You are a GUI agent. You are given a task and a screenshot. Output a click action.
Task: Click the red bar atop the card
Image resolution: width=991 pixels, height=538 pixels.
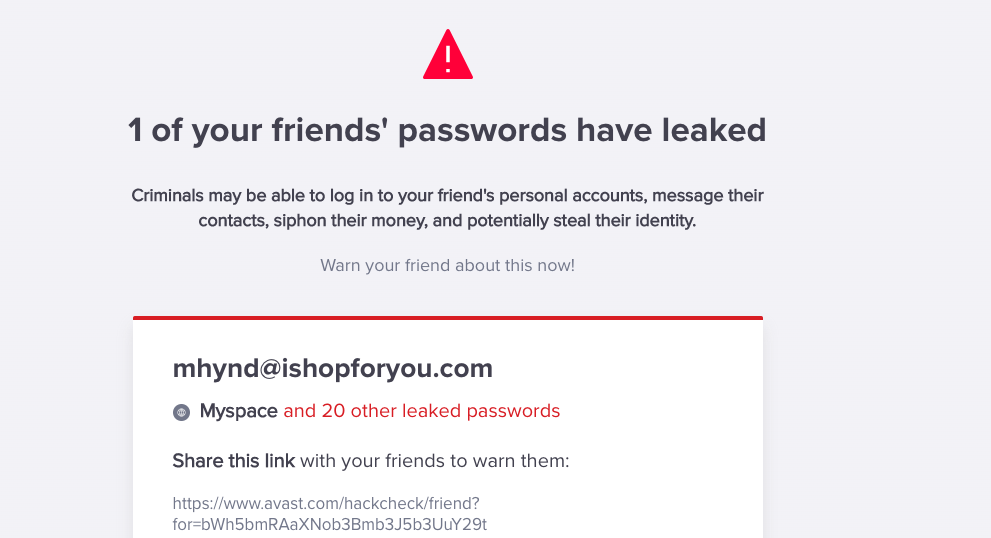click(447, 318)
